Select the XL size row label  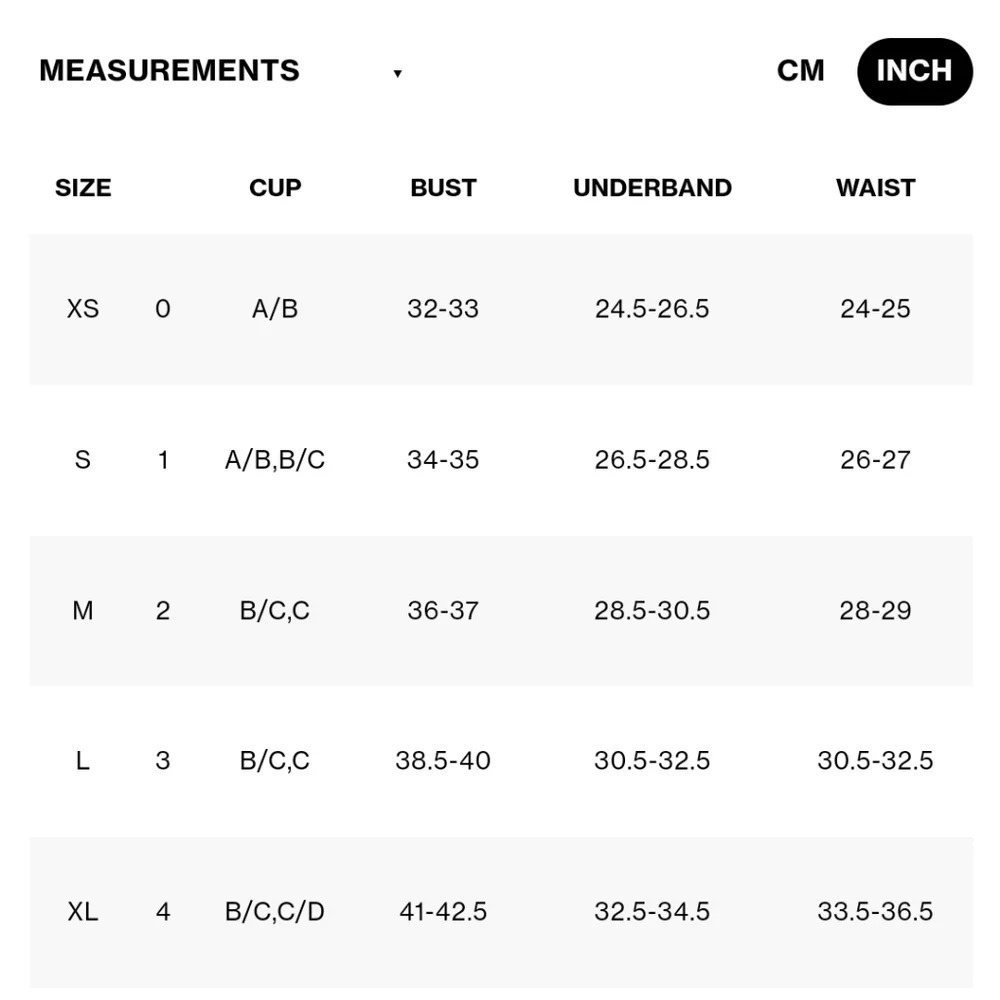[x=83, y=912]
